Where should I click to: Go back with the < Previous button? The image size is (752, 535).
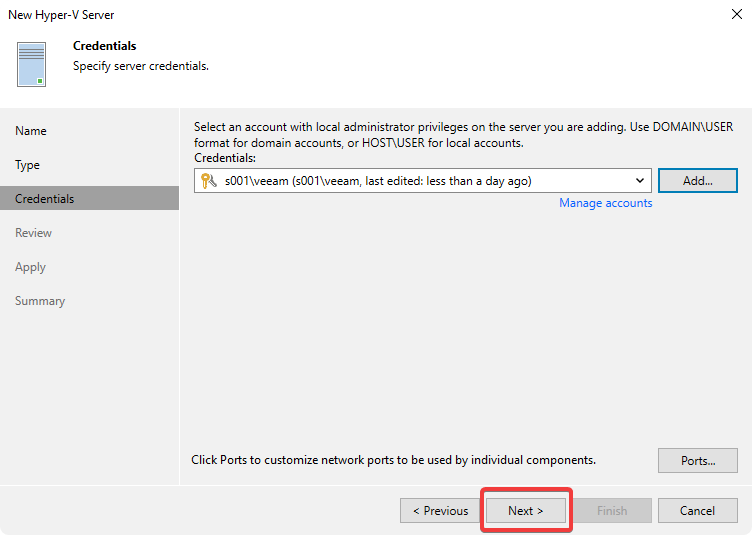pos(440,511)
